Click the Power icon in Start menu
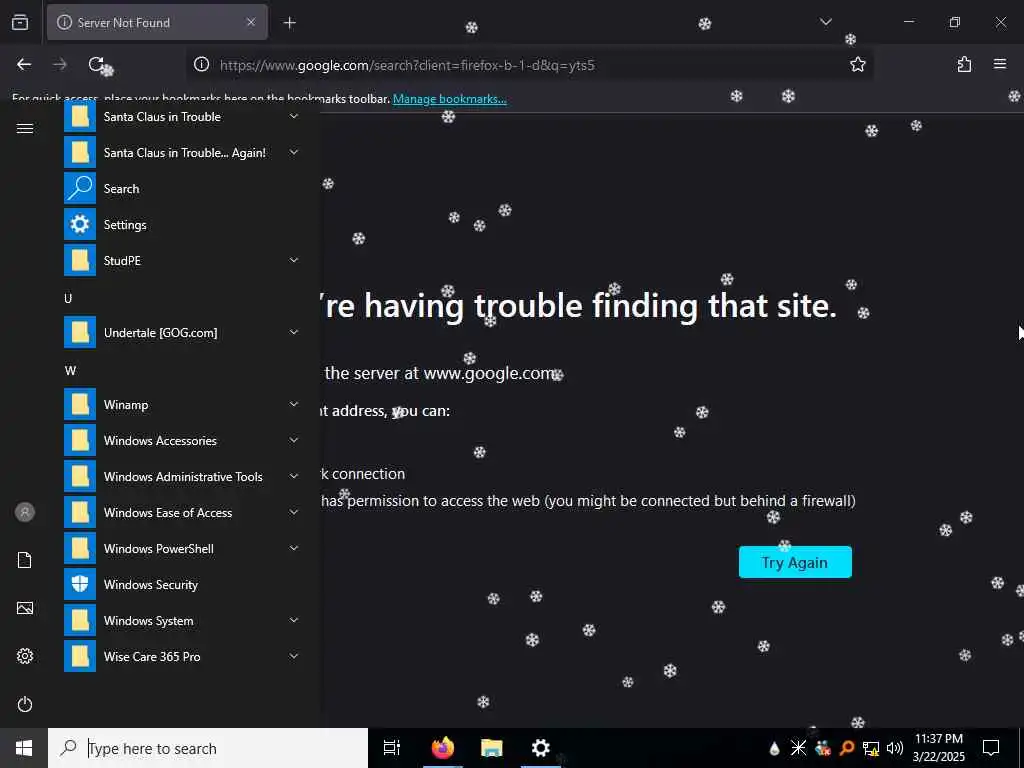The width and height of the screenshot is (1024, 768). point(25,705)
